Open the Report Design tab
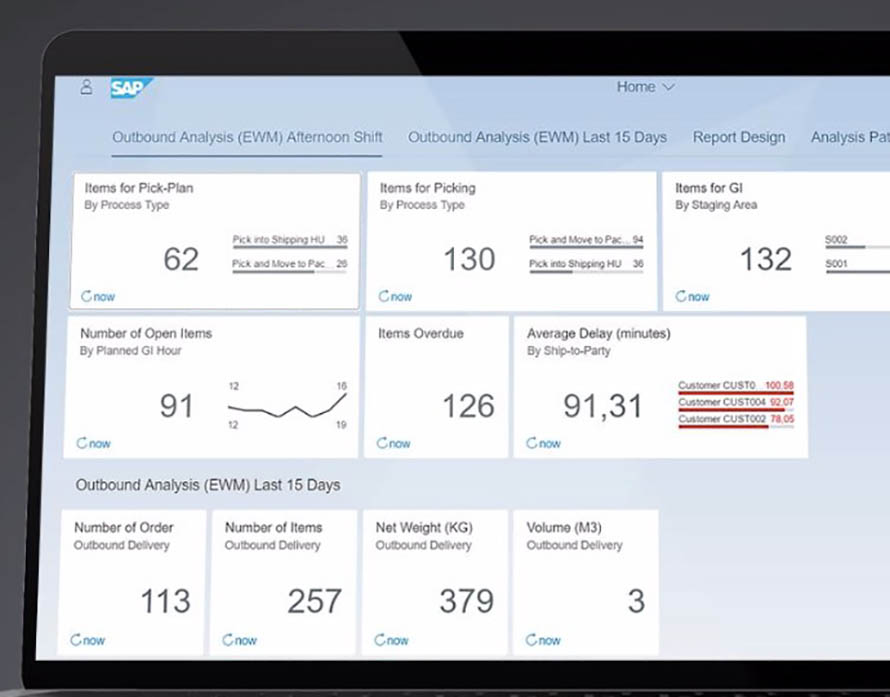Screen dimensions: 890x697 pos(739,137)
